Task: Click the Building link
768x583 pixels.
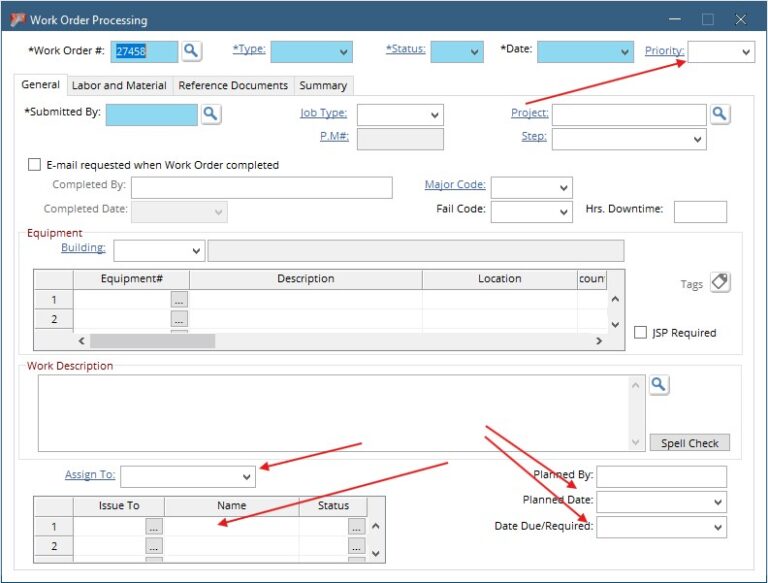Action: coord(83,247)
